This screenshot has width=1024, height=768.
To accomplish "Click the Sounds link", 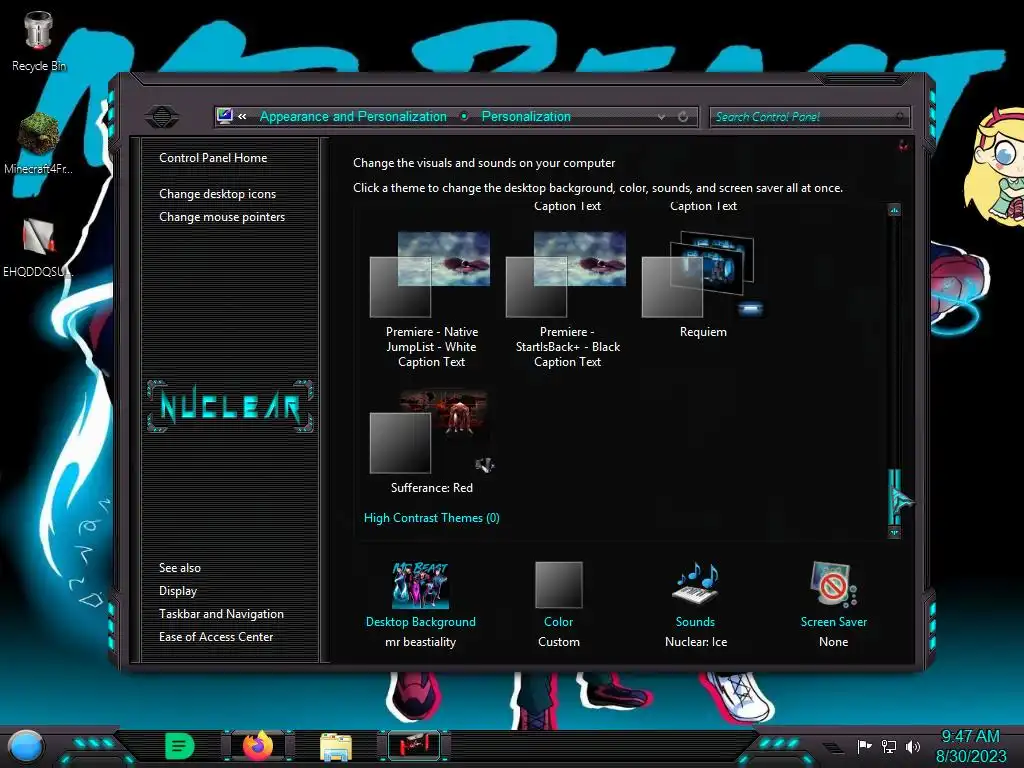I will pos(696,622).
